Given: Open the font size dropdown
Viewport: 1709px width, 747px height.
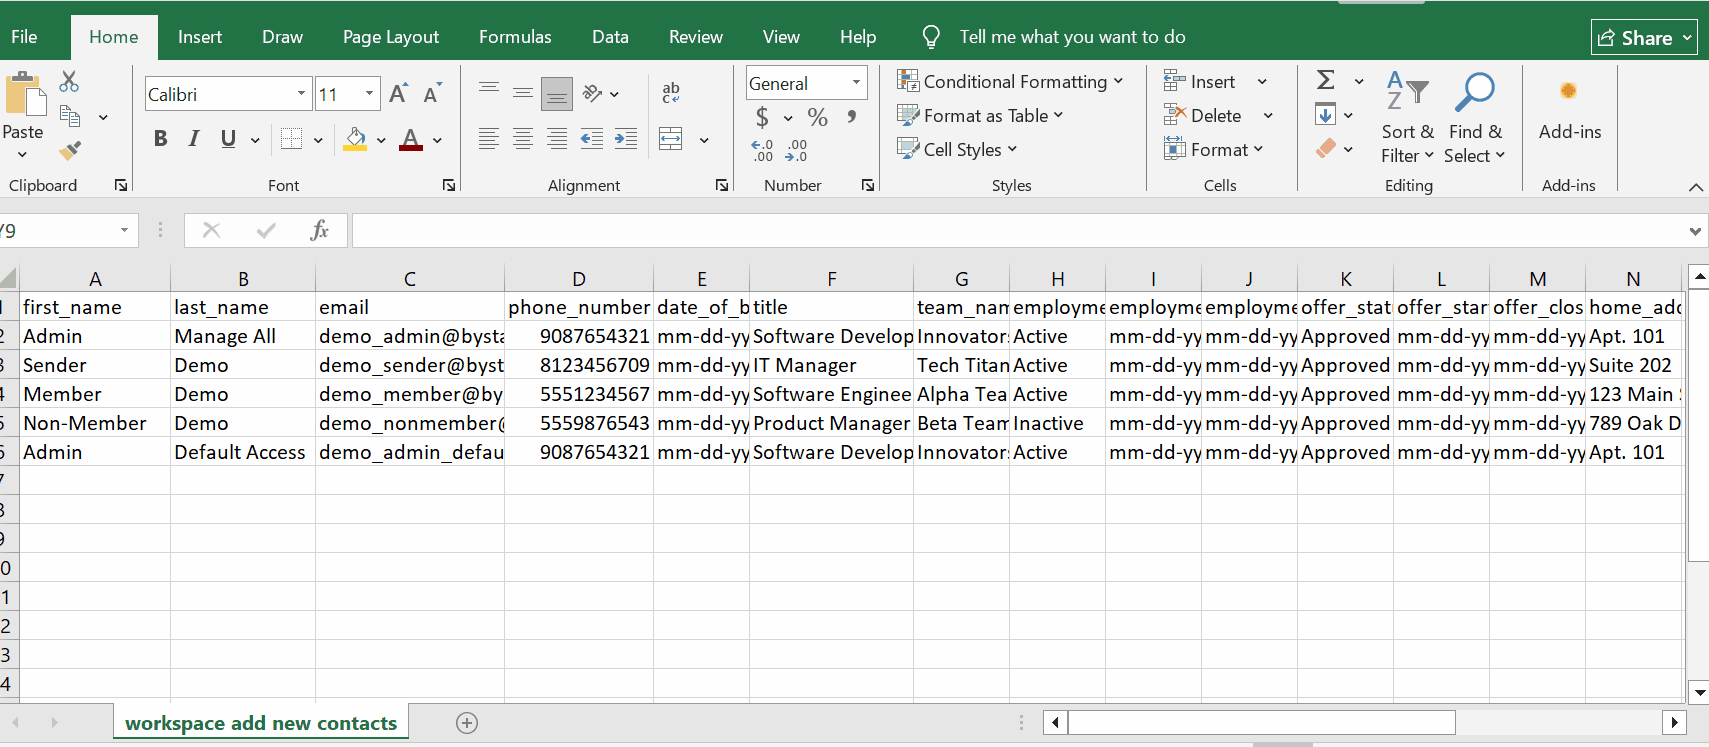Looking at the screenshot, I should coord(370,94).
